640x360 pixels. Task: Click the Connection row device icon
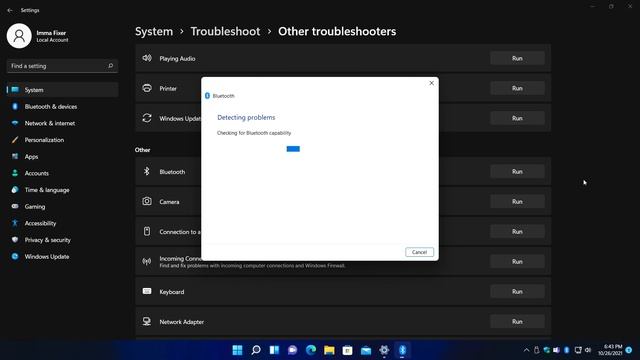click(147, 231)
